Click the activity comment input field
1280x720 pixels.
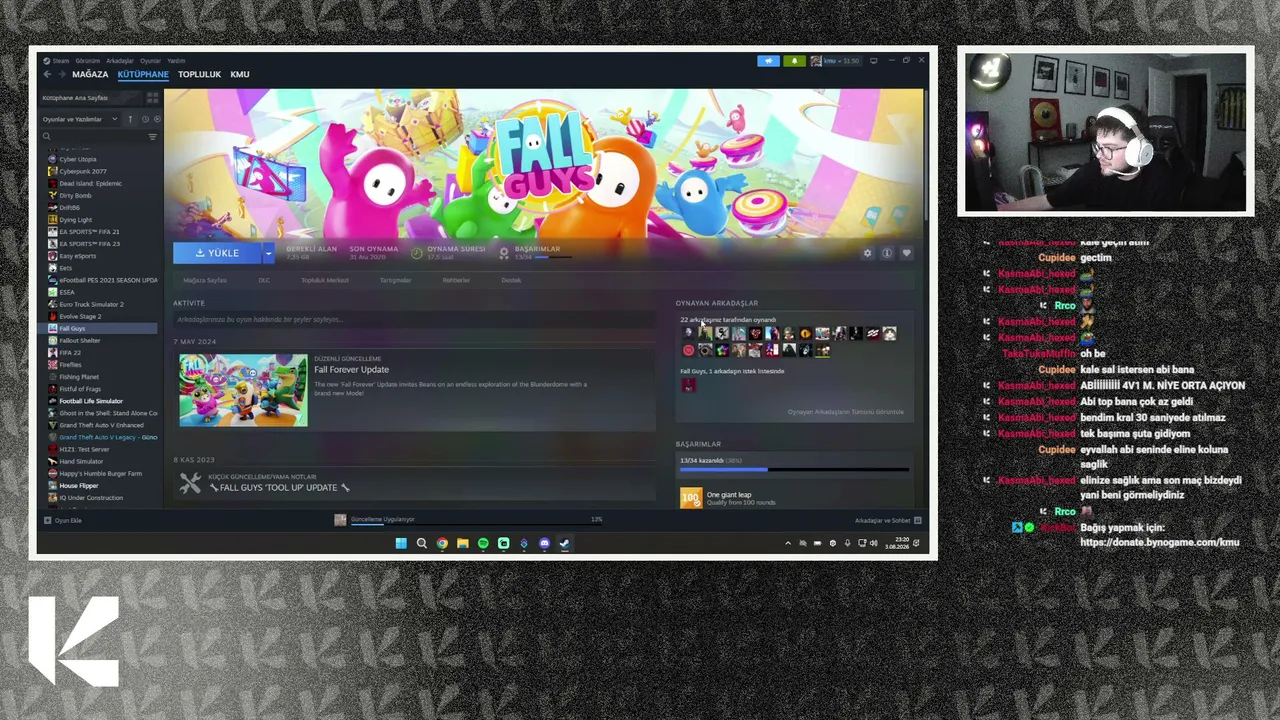tap(414, 319)
